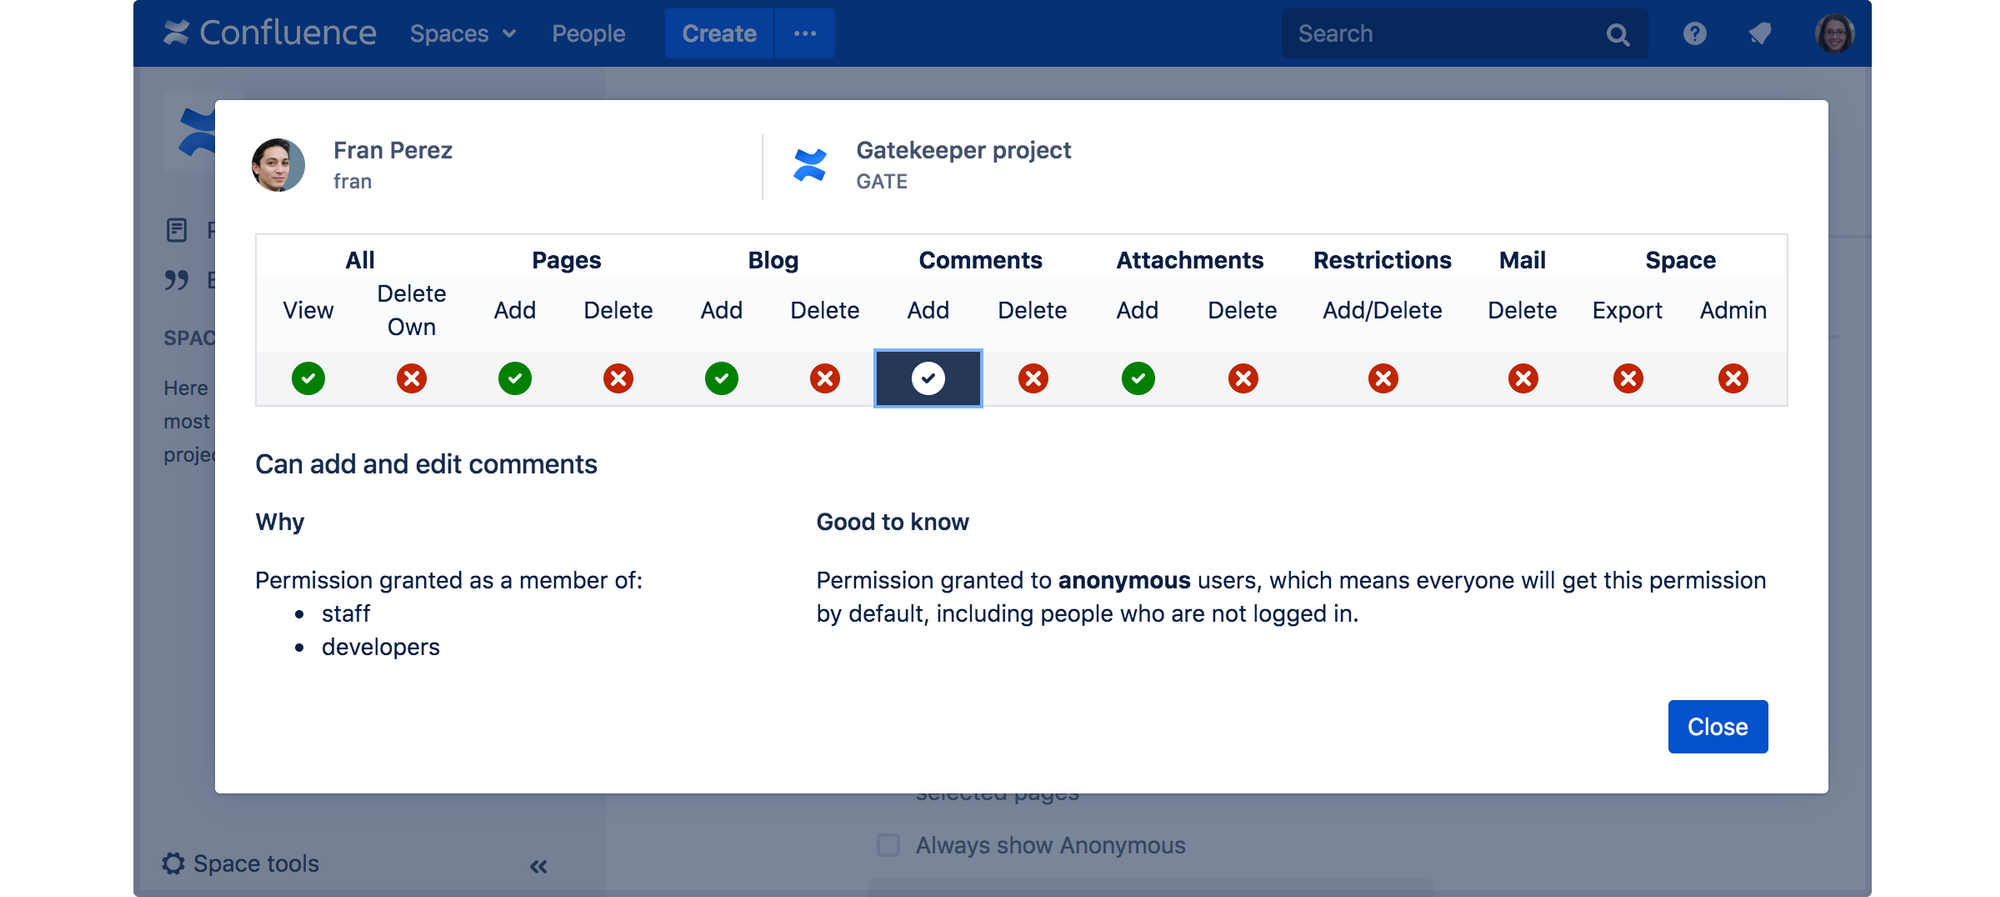The width and height of the screenshot is (2000, 897).
Task: Open Space tools in the sidebar
Action: [x=241, y=864]
